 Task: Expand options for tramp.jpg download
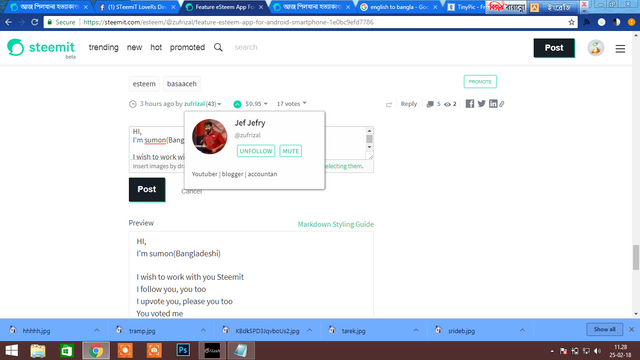(203, 330)
